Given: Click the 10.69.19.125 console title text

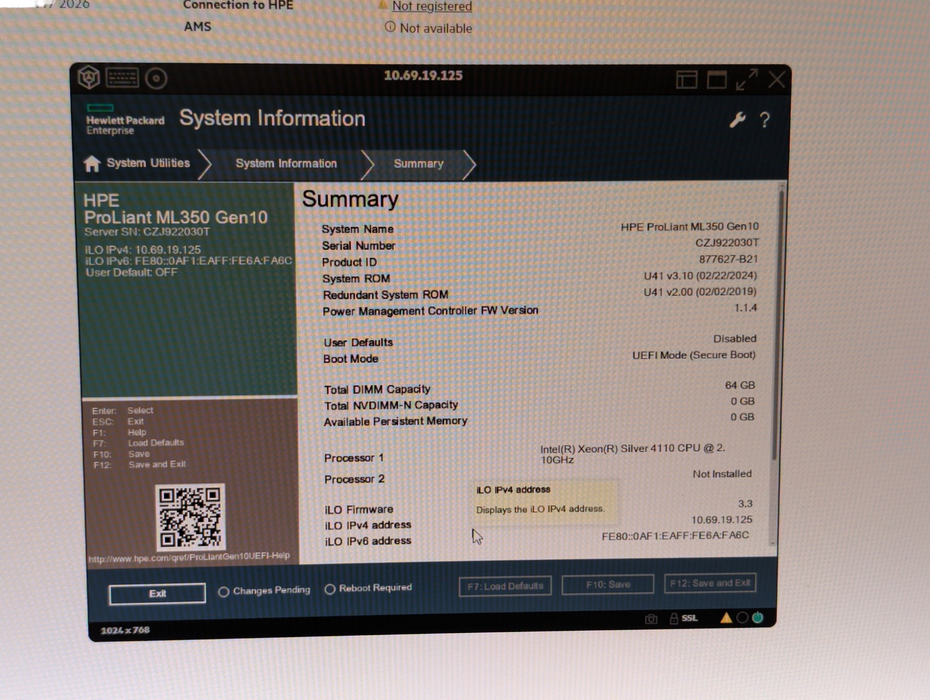Looking at the screenshot, I should tap(423, 76).
